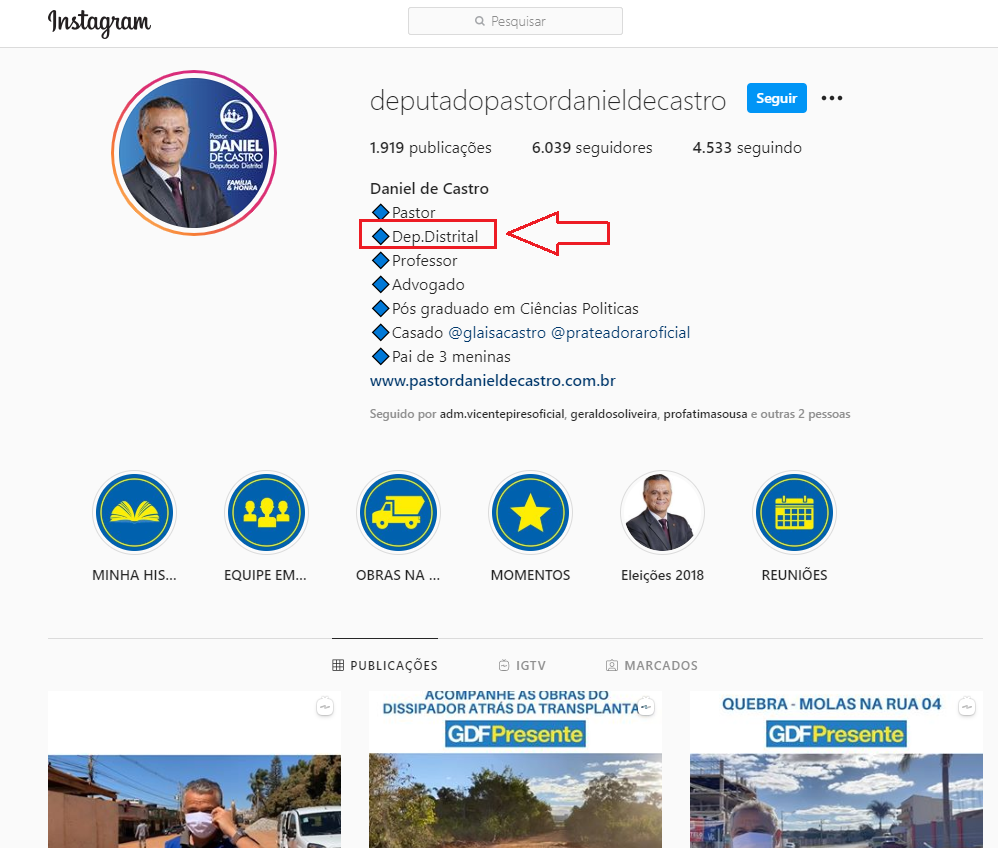Switch to the PUBLICAÇÕES tab
This screenshot has width=998, height=848.
[x=385, y=665]
